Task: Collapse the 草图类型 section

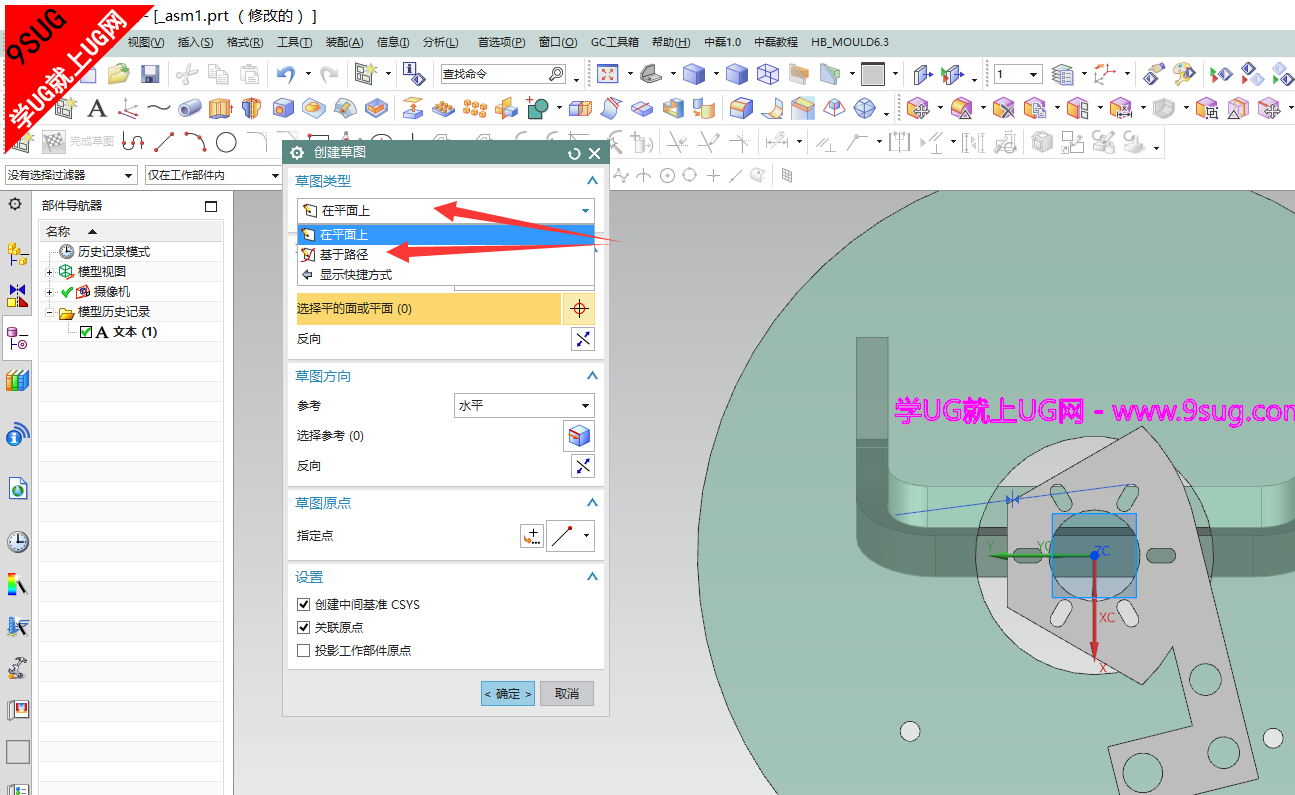Action: pyautogui.click(x=592, y=181)
